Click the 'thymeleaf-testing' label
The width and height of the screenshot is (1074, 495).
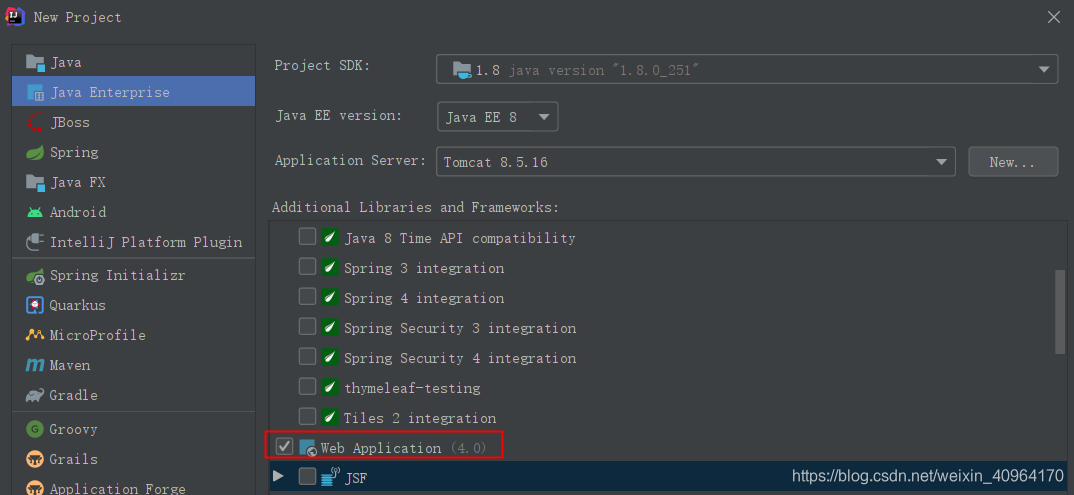(x=412, y=388)
